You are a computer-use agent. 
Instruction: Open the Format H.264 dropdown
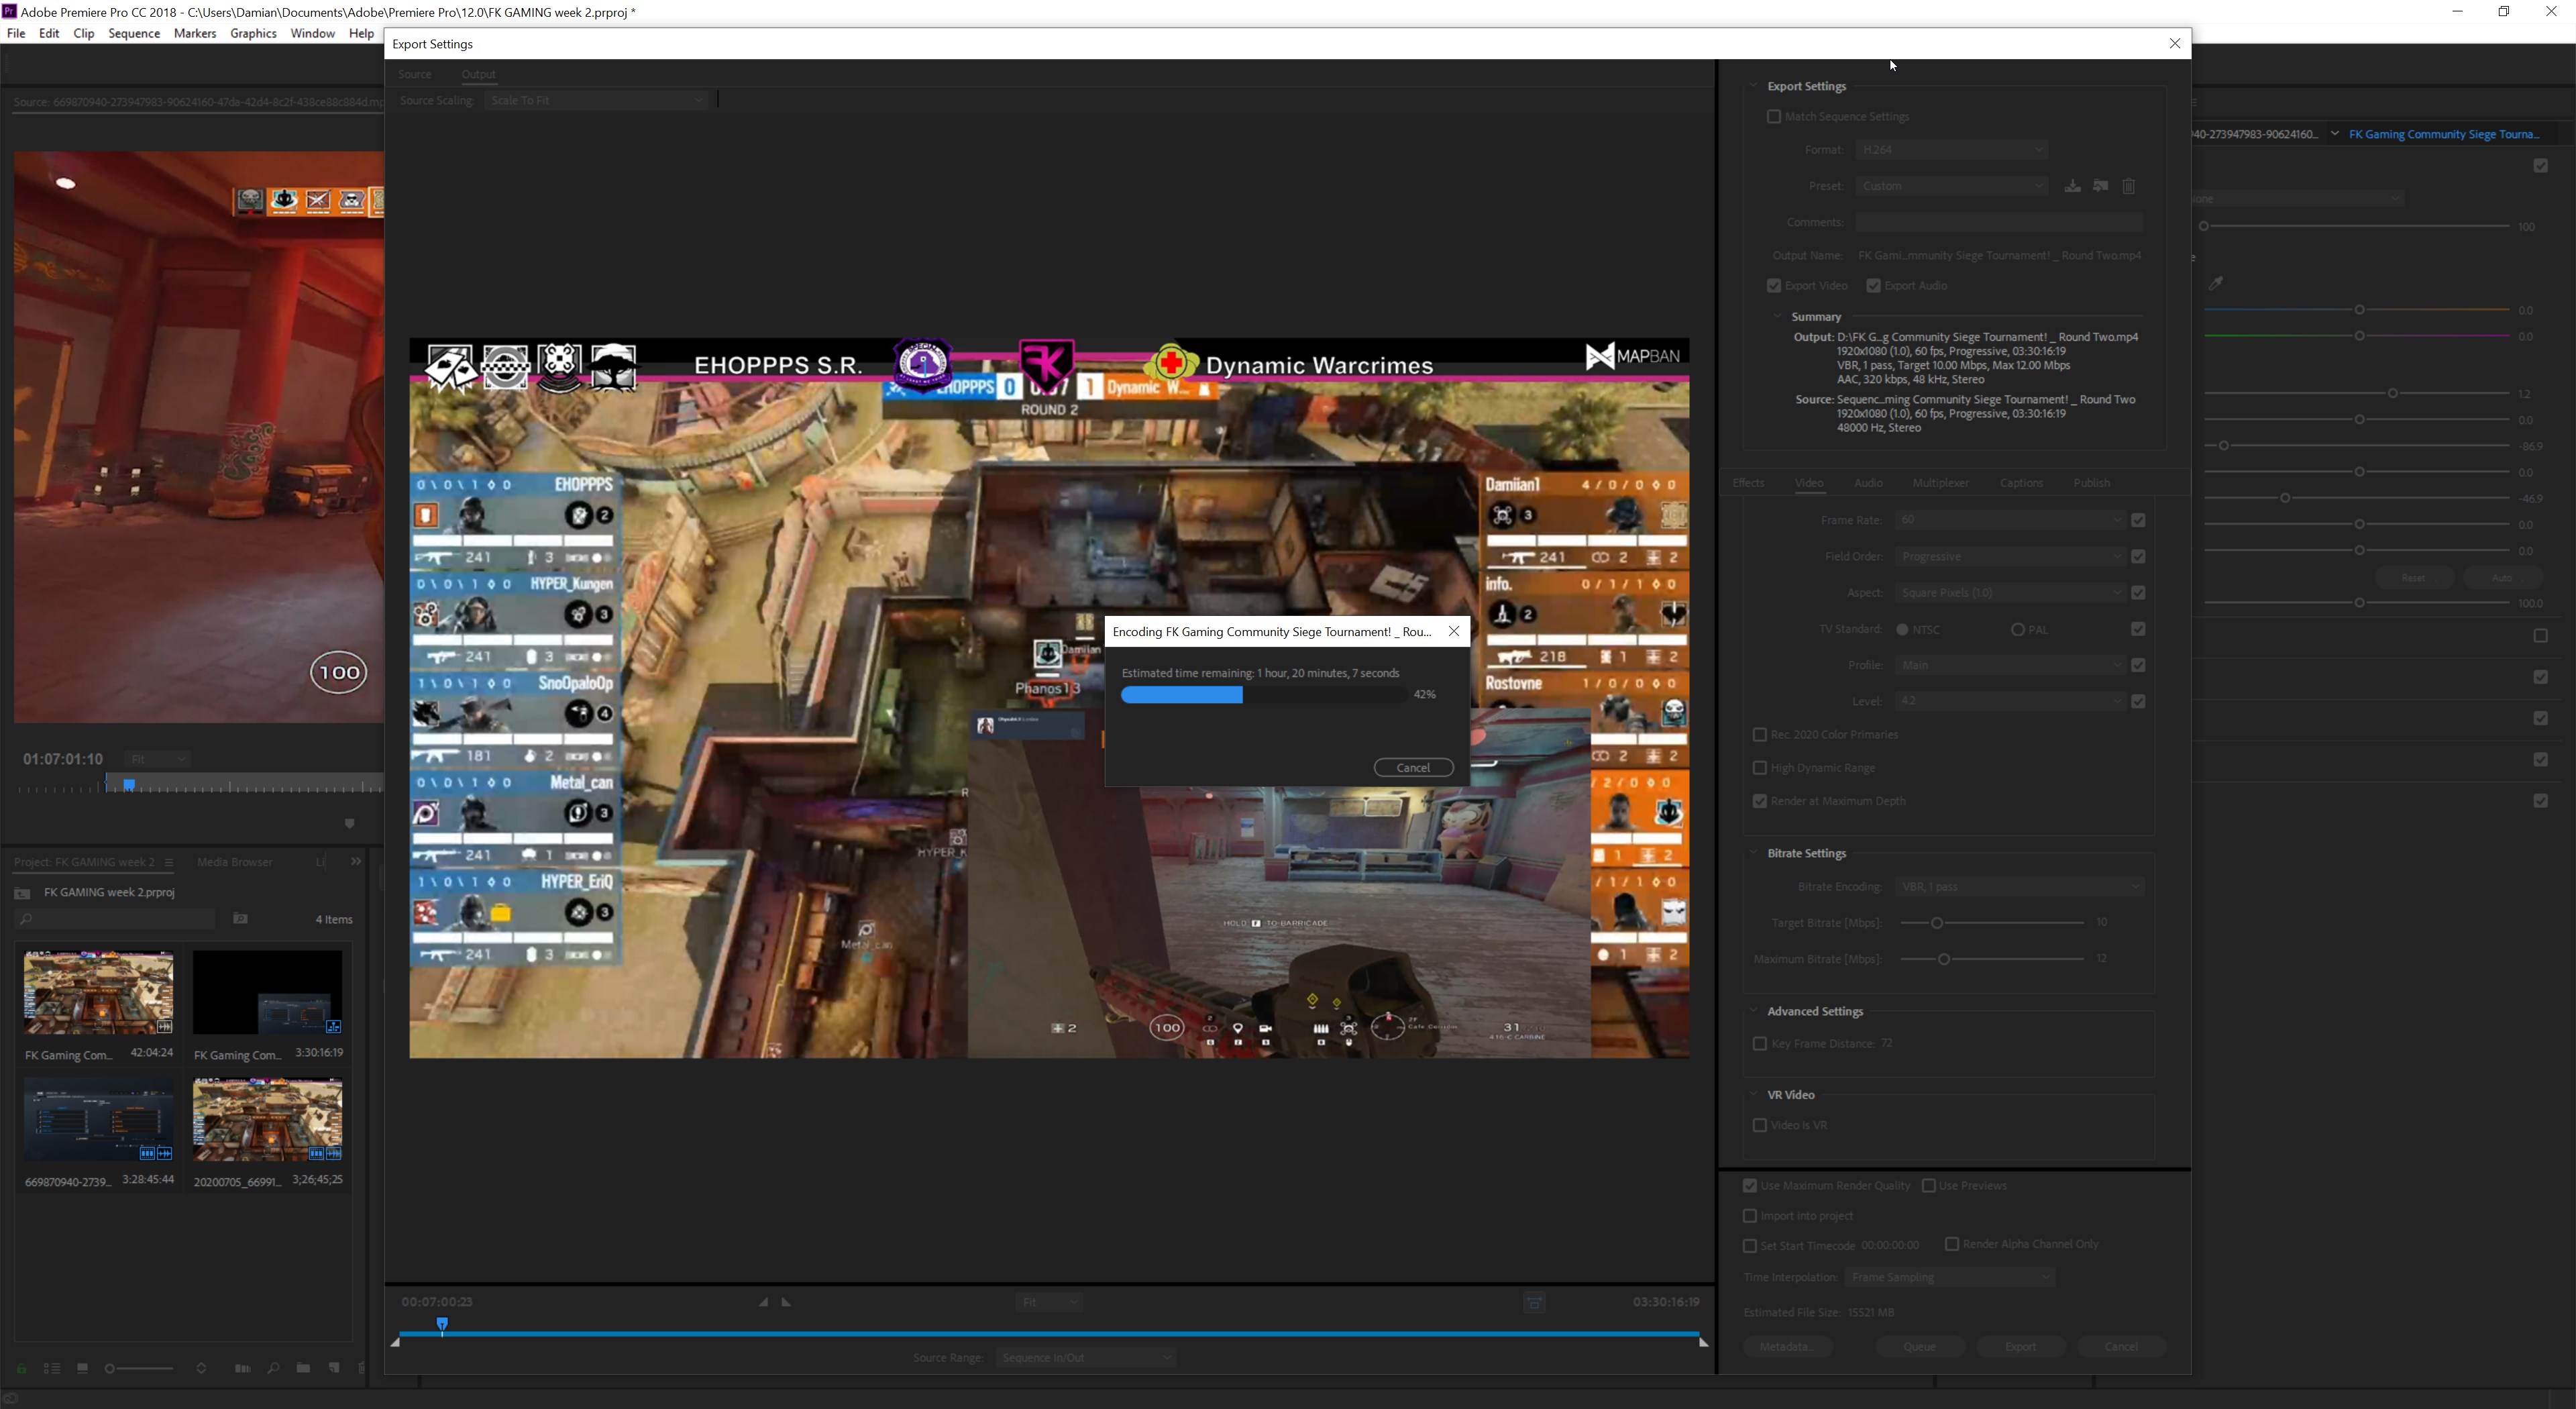click(x=1950, y=150)
